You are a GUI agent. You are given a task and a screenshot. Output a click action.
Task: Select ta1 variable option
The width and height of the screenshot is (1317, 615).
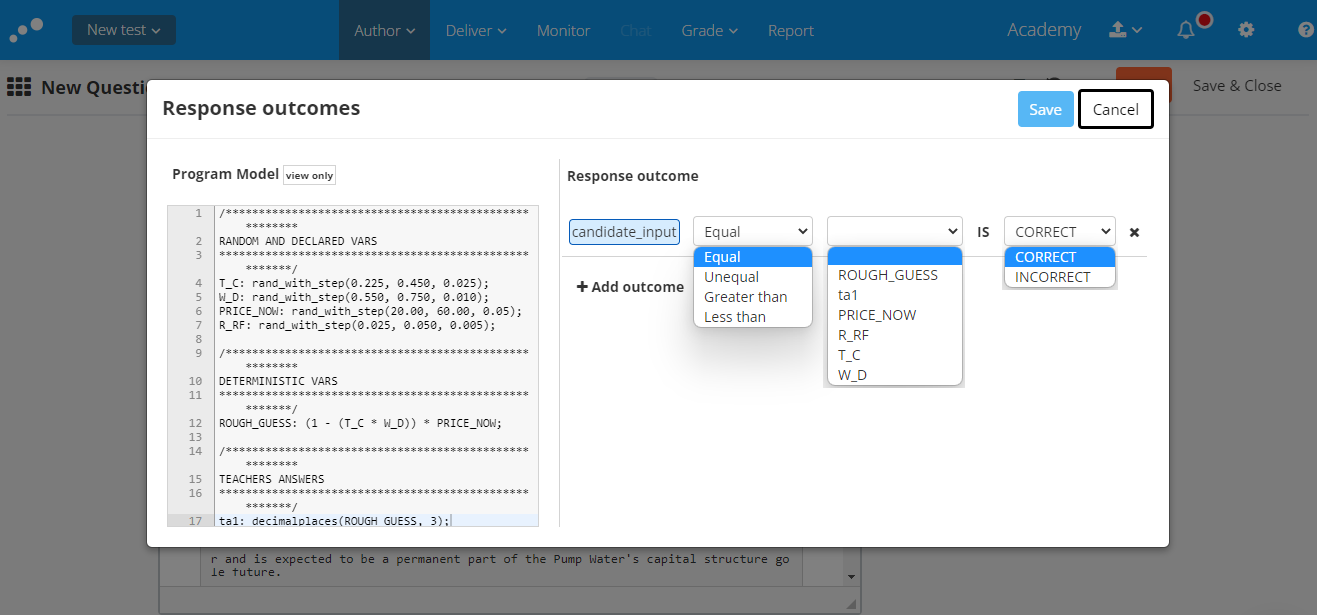tap(895, 295)
